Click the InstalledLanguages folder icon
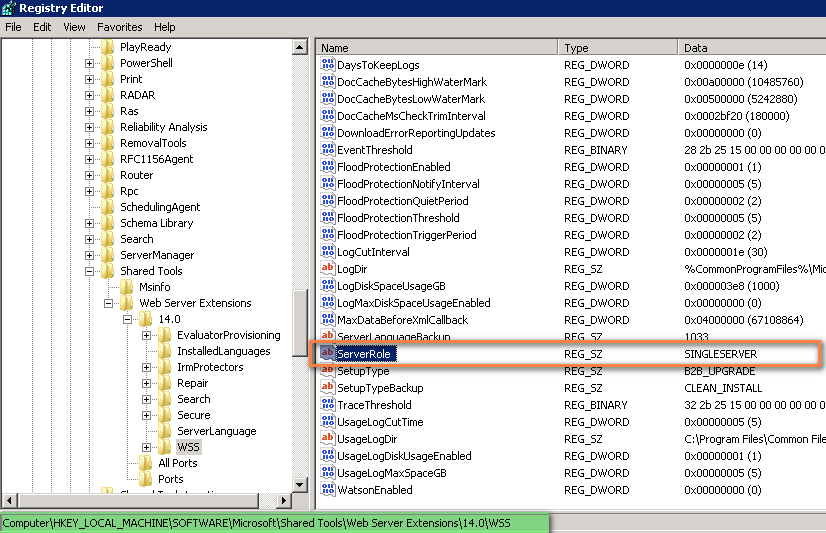The height and width of the screenshot is (533, 826). [164, 351]
